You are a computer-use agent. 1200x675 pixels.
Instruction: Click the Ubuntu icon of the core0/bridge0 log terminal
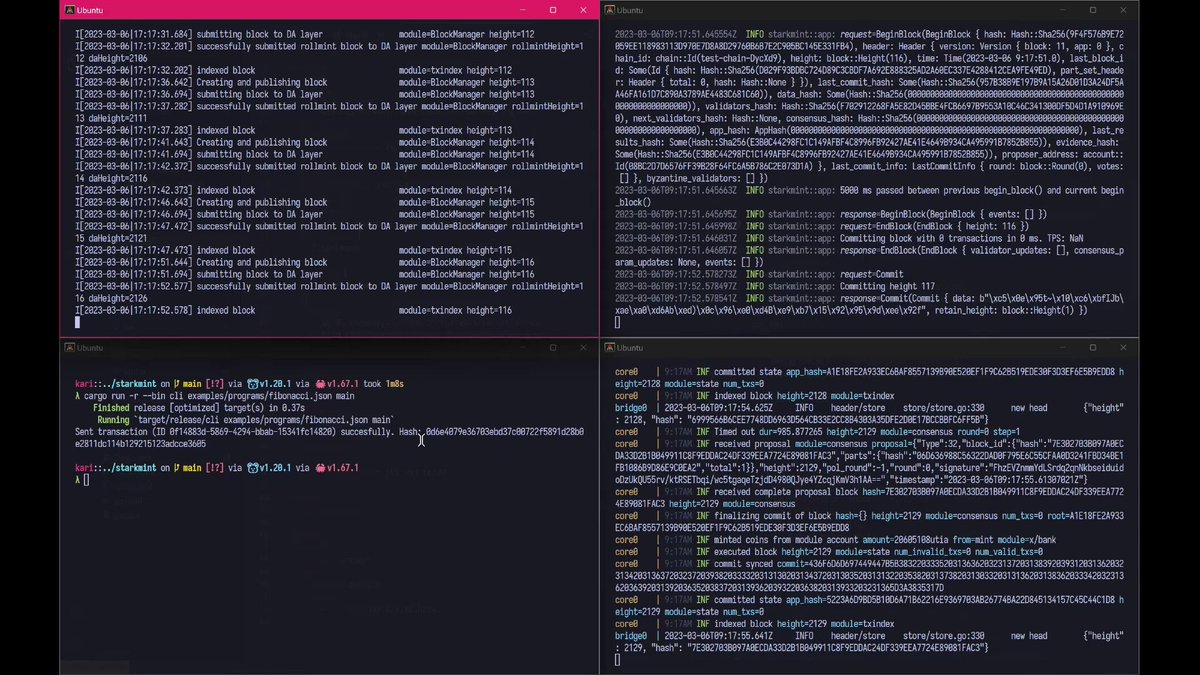(608, 347)
